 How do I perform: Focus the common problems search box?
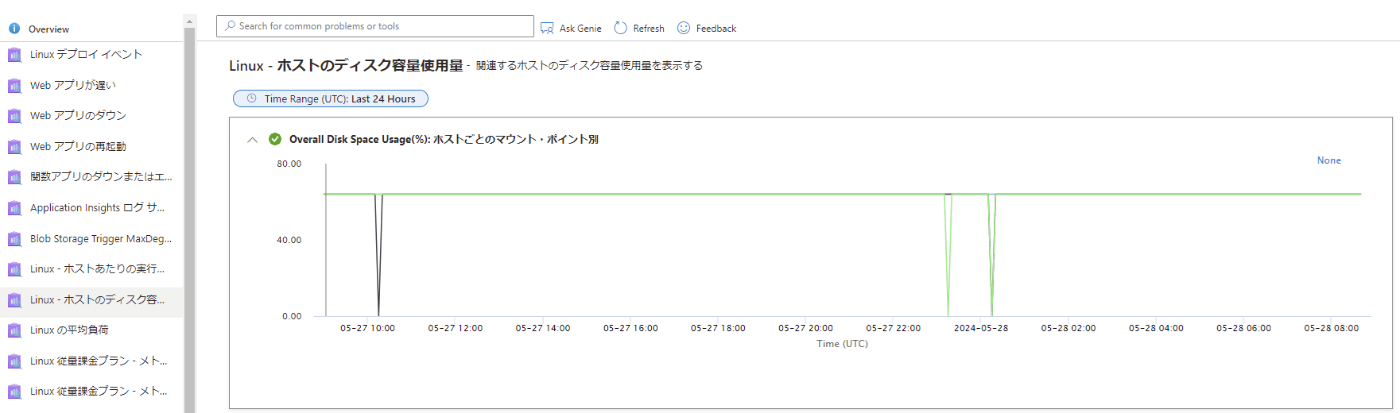point(375,26)
